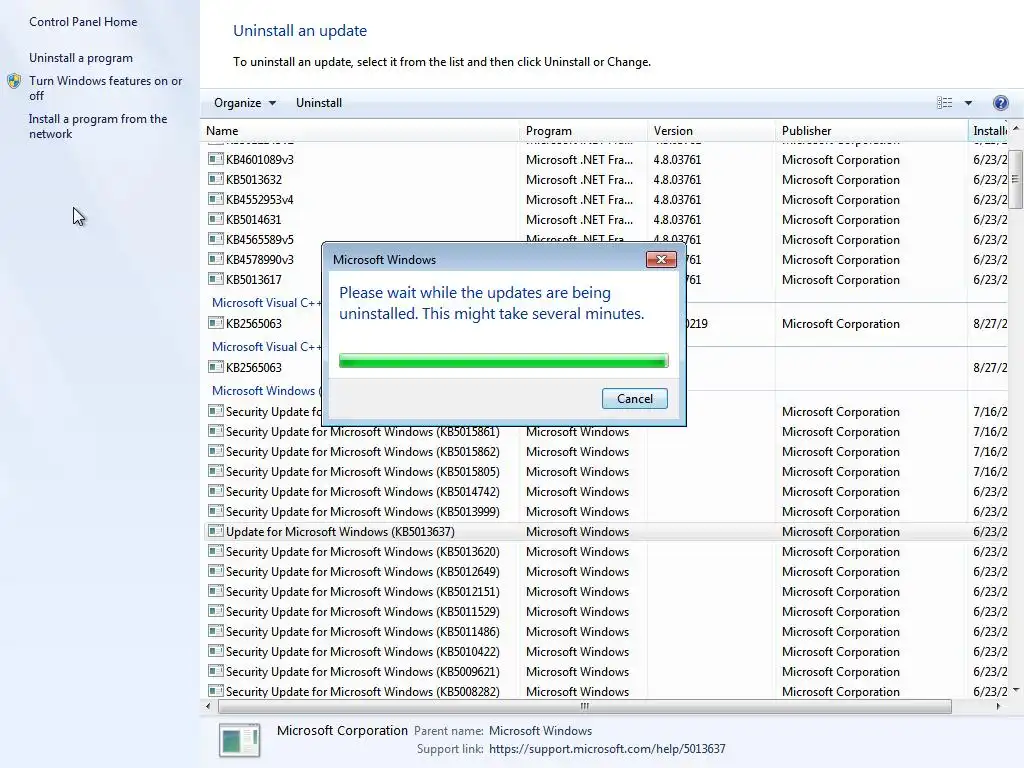Screen dimensions: 1024x768
Task: Click icon of Security Update KB5008282
Action: (216, 691)
